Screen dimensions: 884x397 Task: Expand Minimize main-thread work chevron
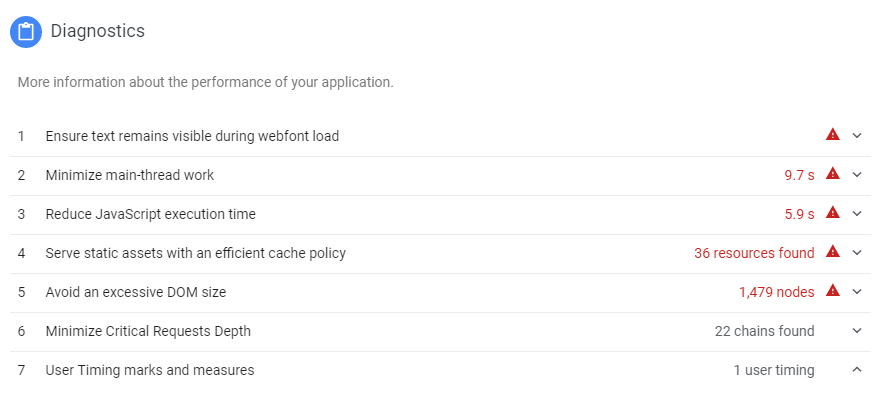[x=858, y=174]
